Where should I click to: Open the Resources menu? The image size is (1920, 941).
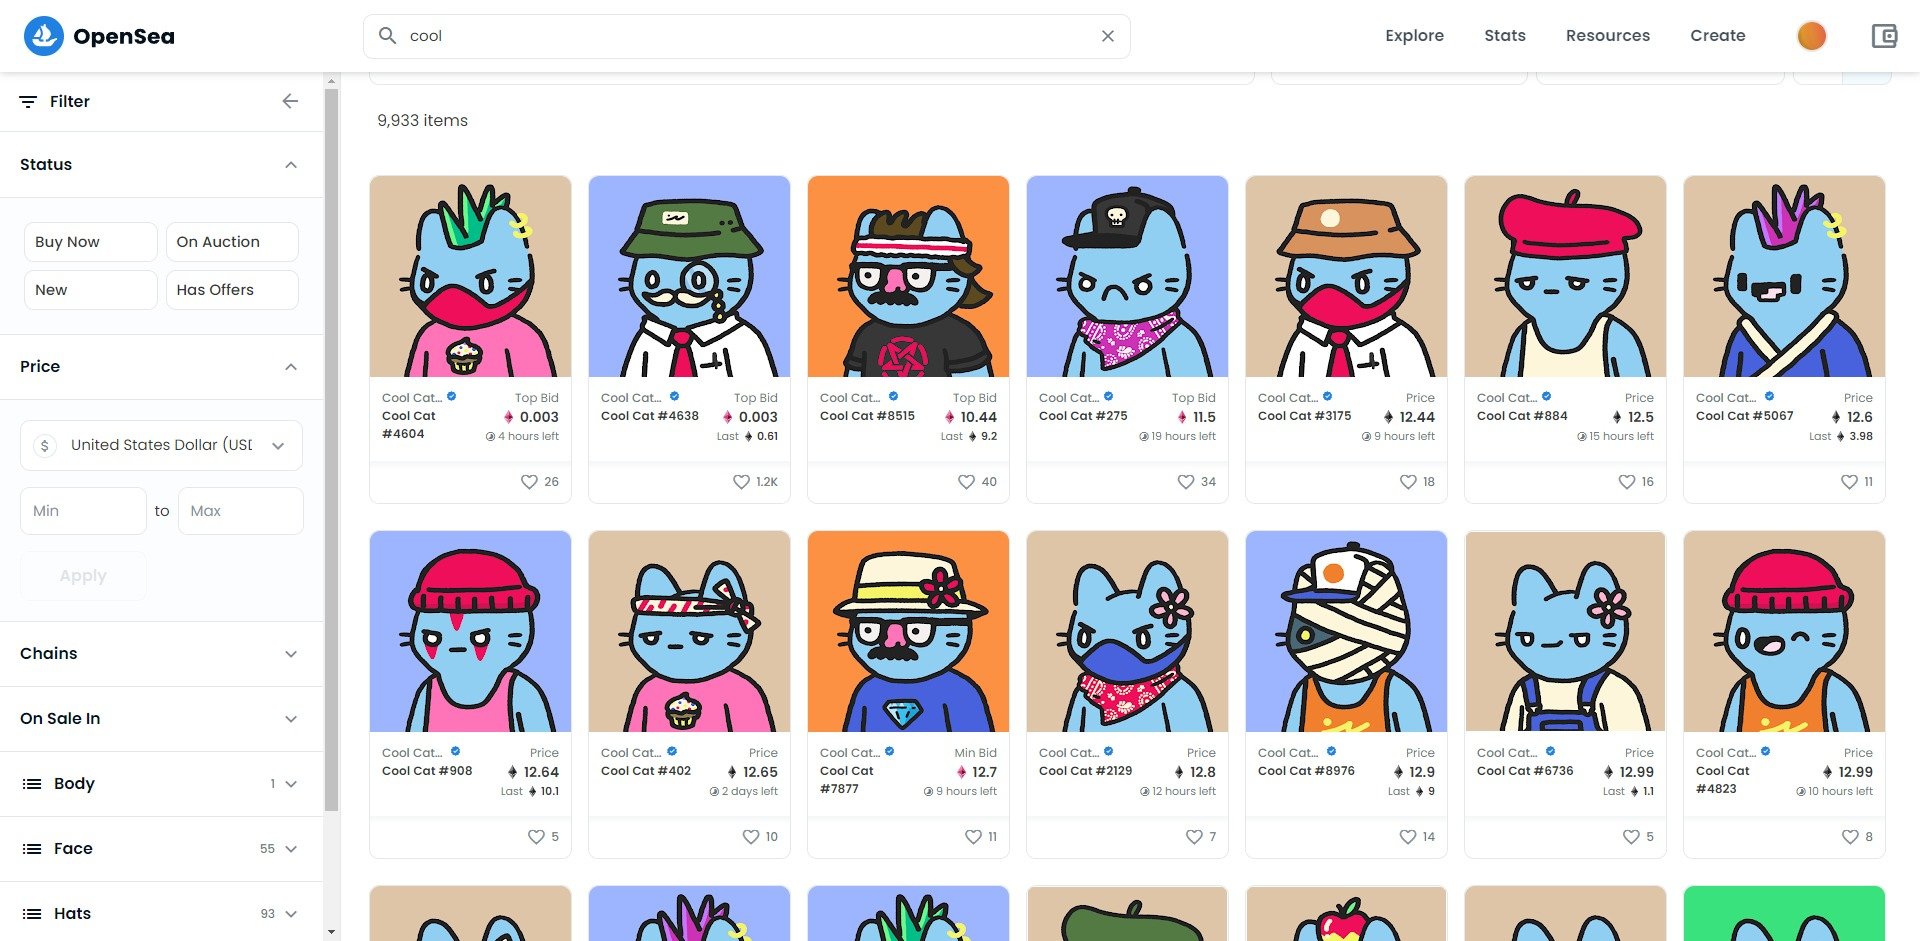[1608, 36]
